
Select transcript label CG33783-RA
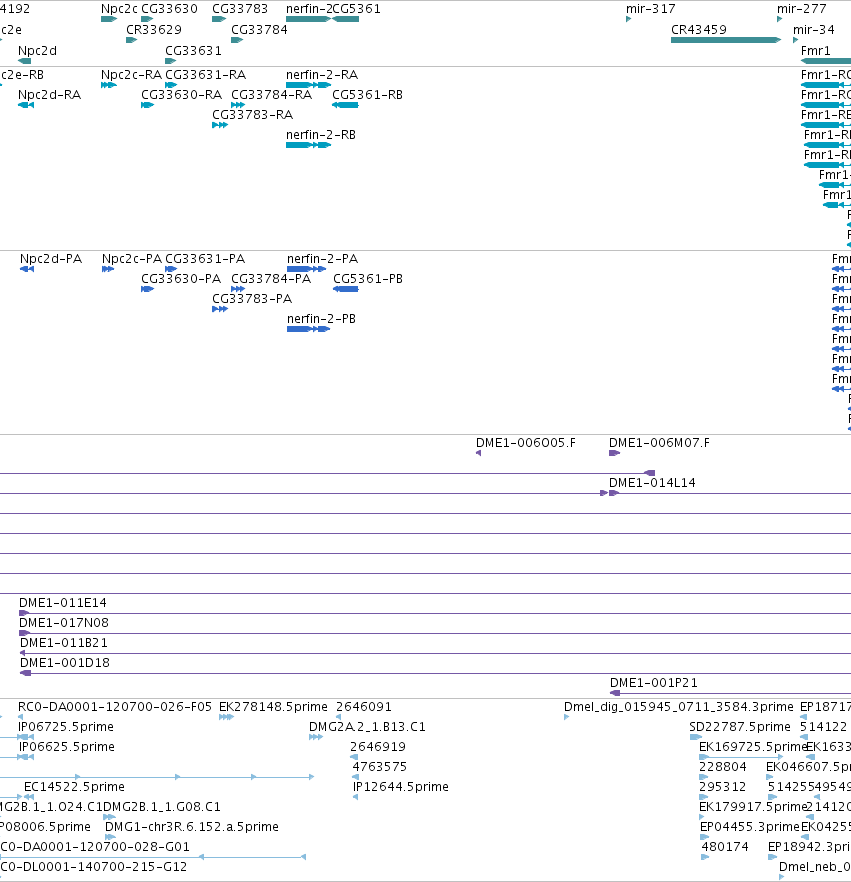click(x=253, y=115)
